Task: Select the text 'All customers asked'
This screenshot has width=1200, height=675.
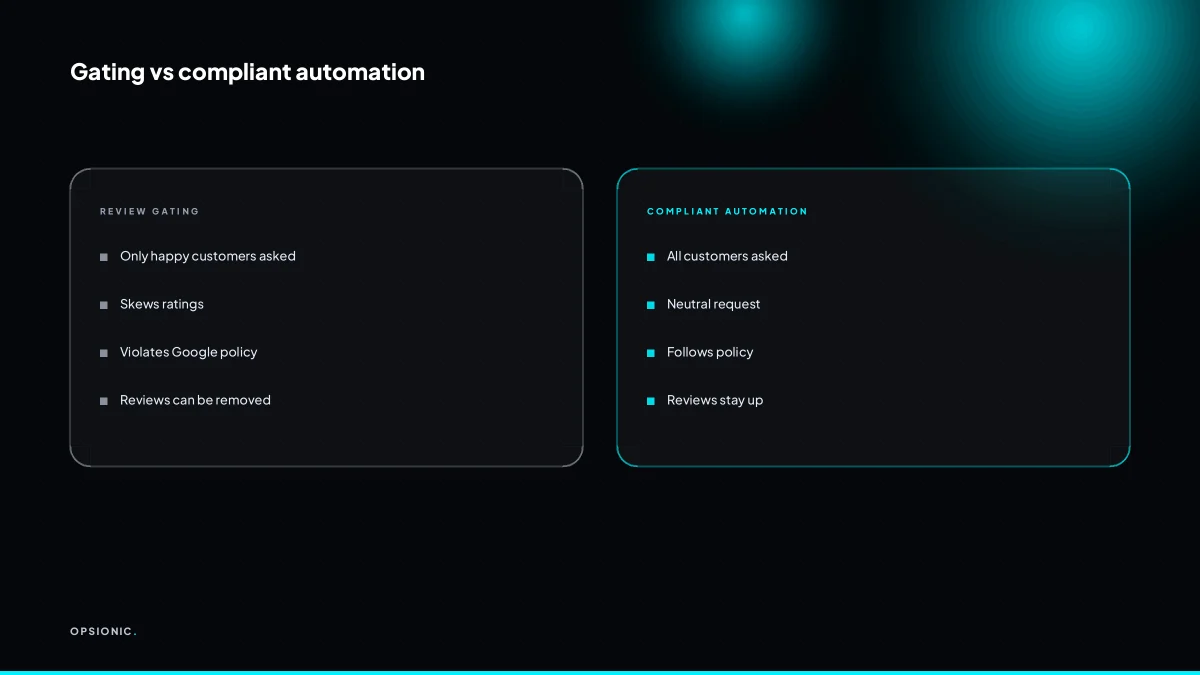Action: [727, 256]
